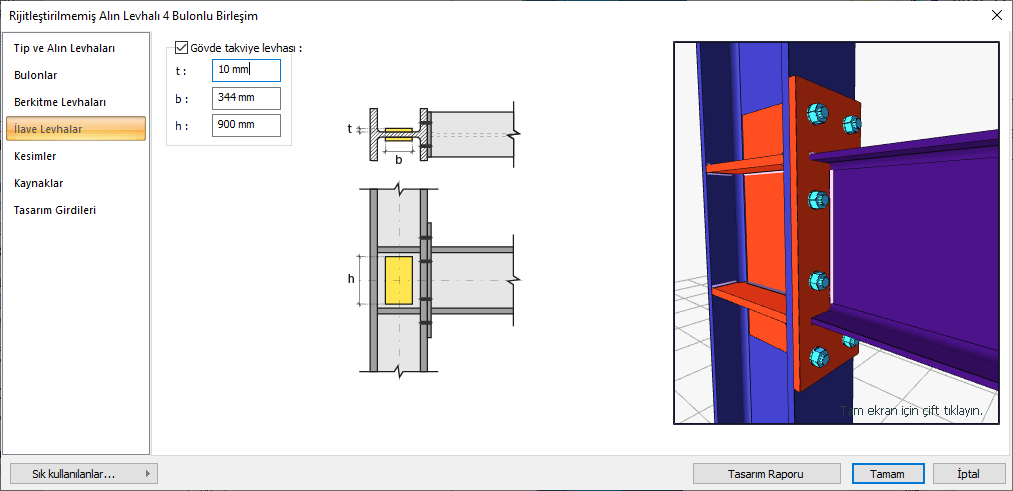Open the Kesimler tab
The height and width of the screenshot is (491, 1013).
(x=35, y=156)
